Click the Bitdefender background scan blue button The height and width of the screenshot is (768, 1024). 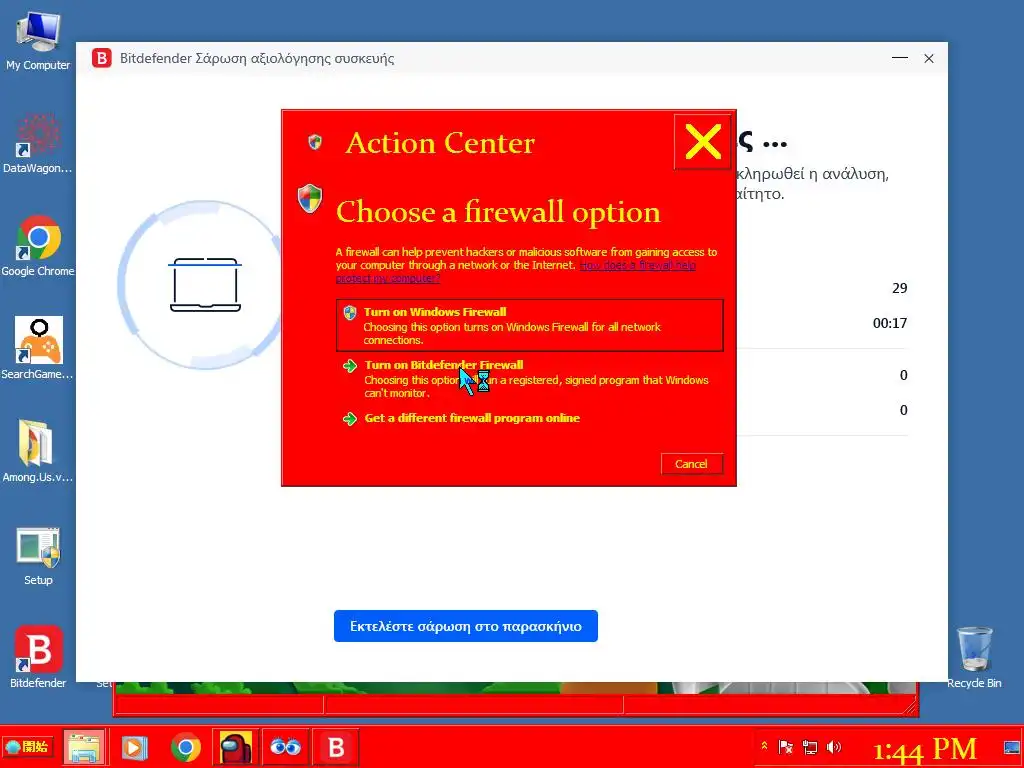(x=466, y=626)
